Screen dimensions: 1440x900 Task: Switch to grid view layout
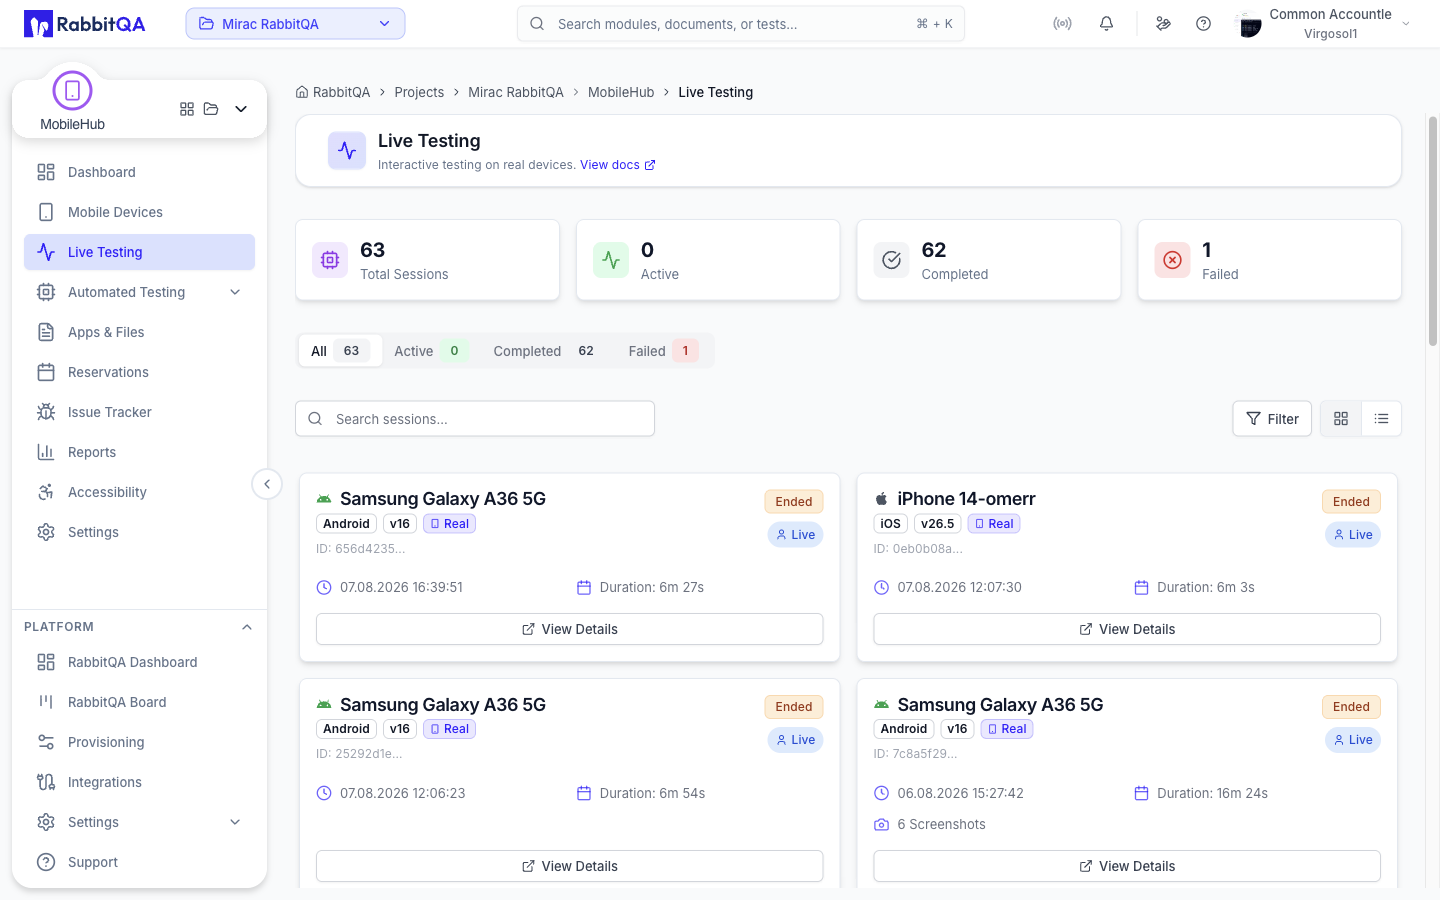(1341, 419)
